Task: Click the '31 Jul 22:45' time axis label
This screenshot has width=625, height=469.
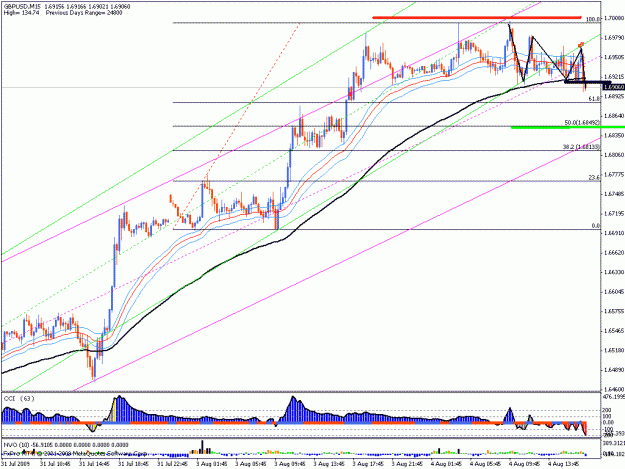Action: click(x=172, y=464)
